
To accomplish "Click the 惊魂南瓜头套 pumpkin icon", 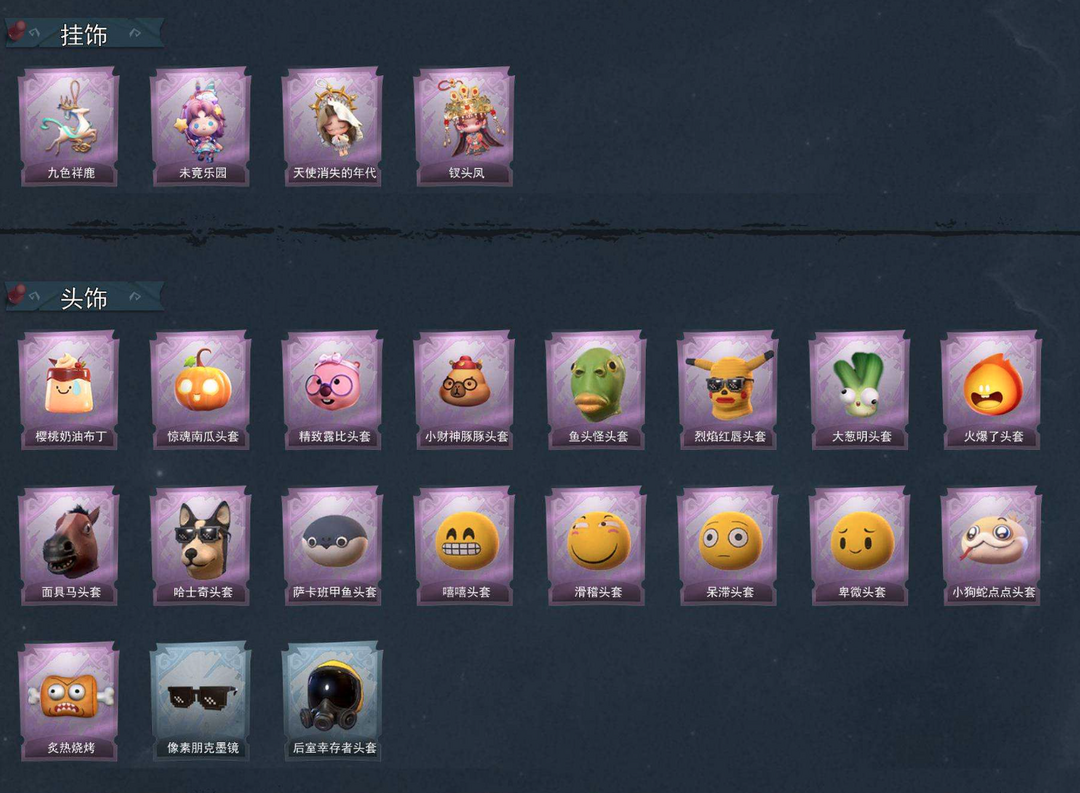I will tap(200, 391).
